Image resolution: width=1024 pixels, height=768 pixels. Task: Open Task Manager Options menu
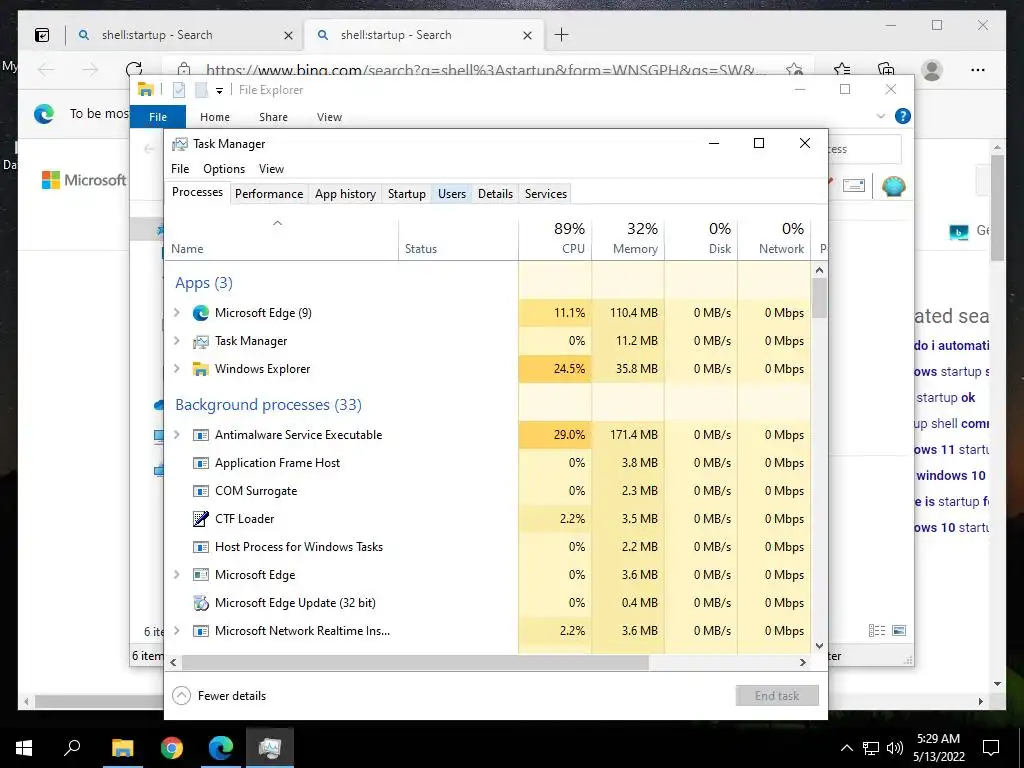tap(224, 168)
